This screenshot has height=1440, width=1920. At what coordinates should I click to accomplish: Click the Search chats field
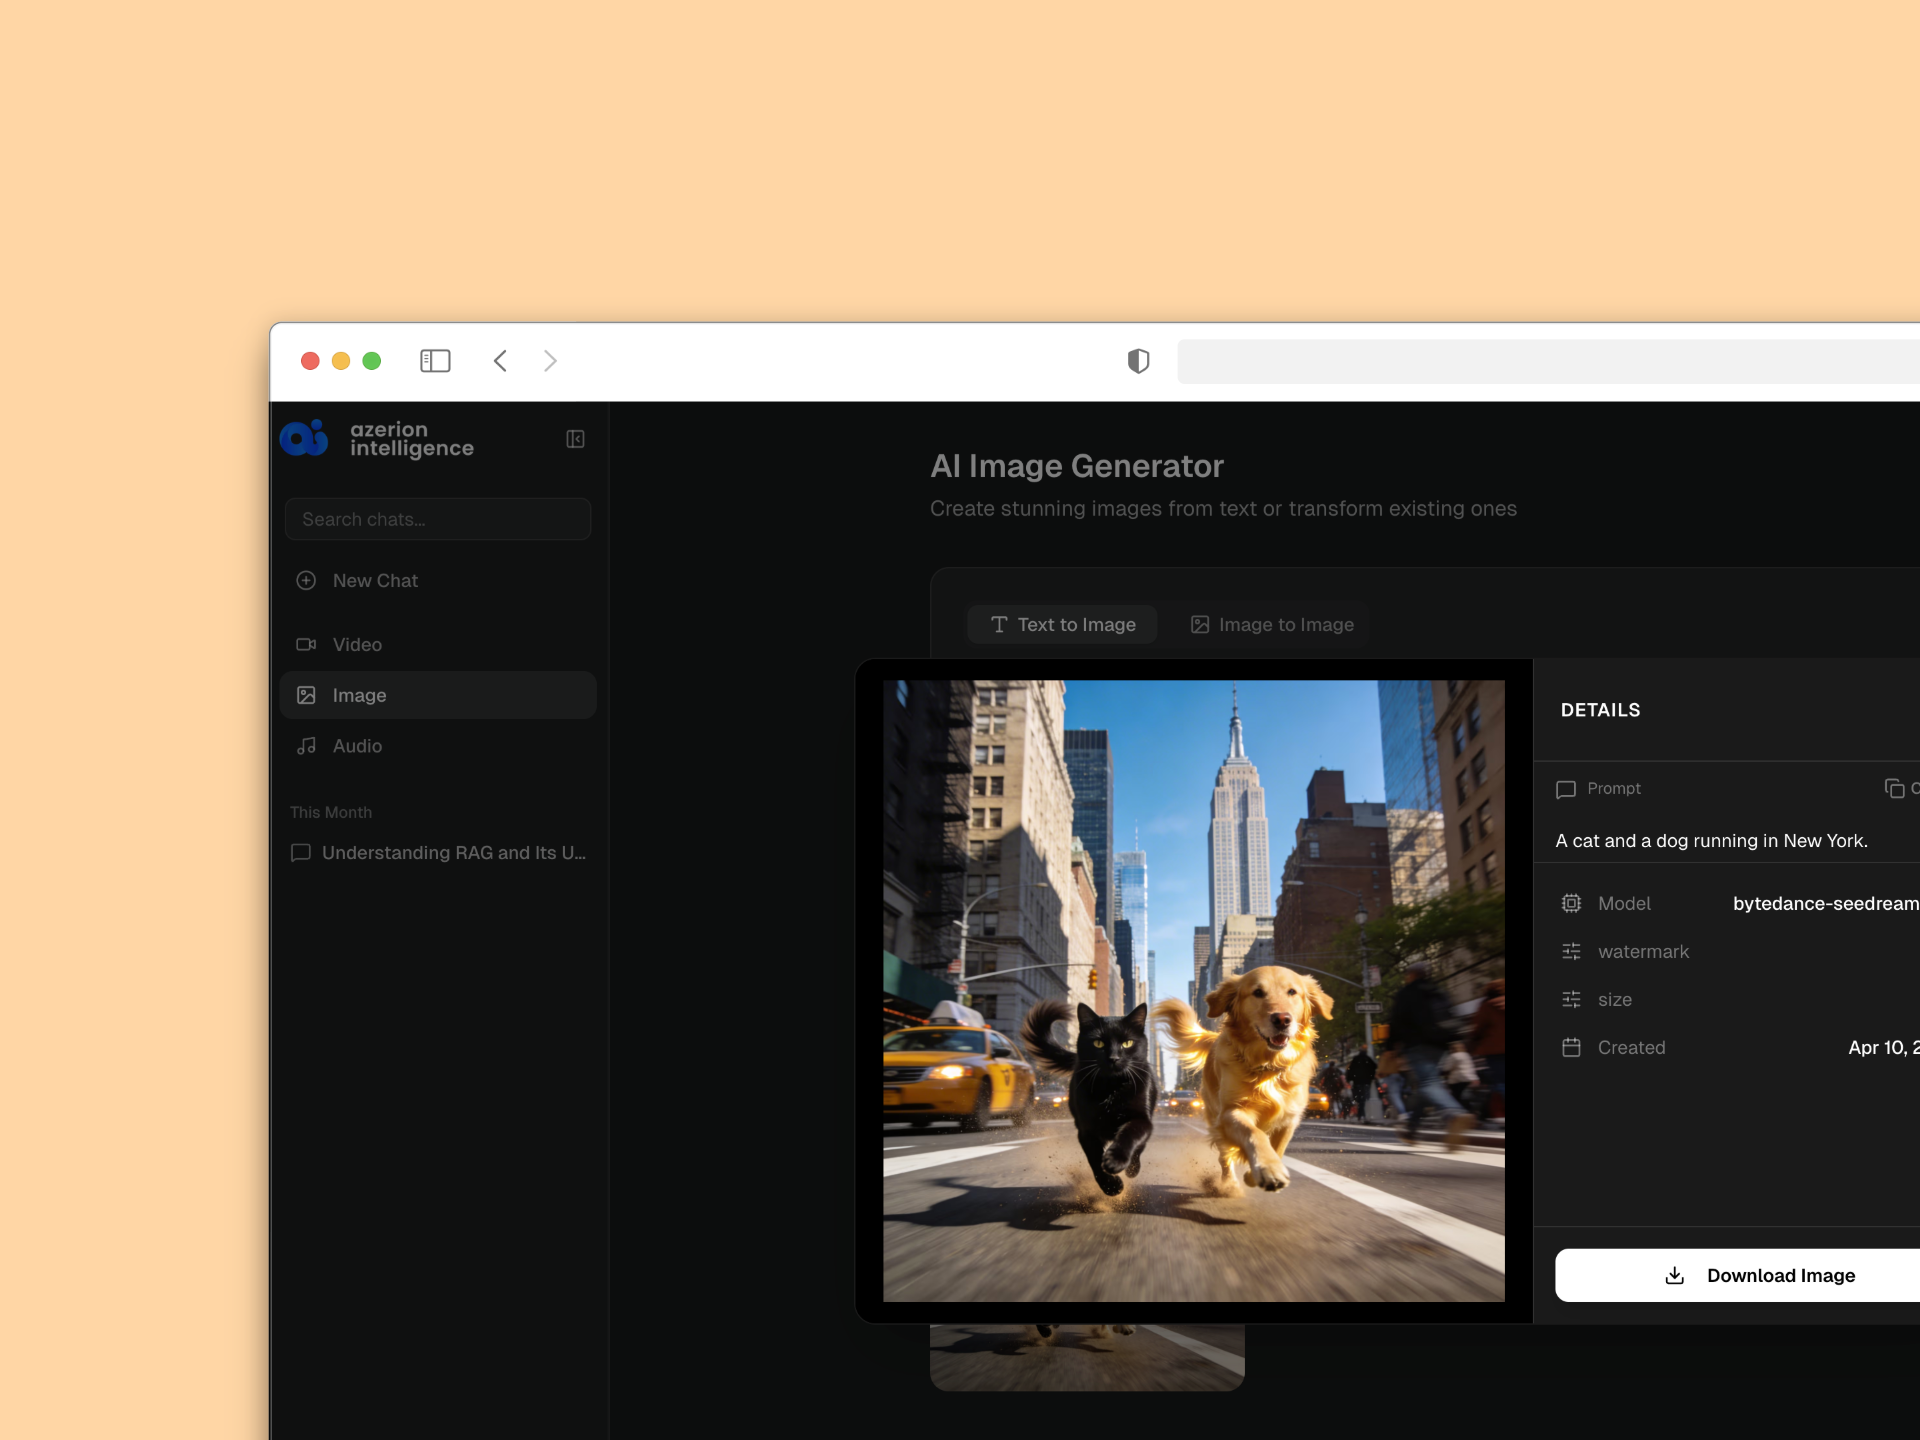click(438, 520)
